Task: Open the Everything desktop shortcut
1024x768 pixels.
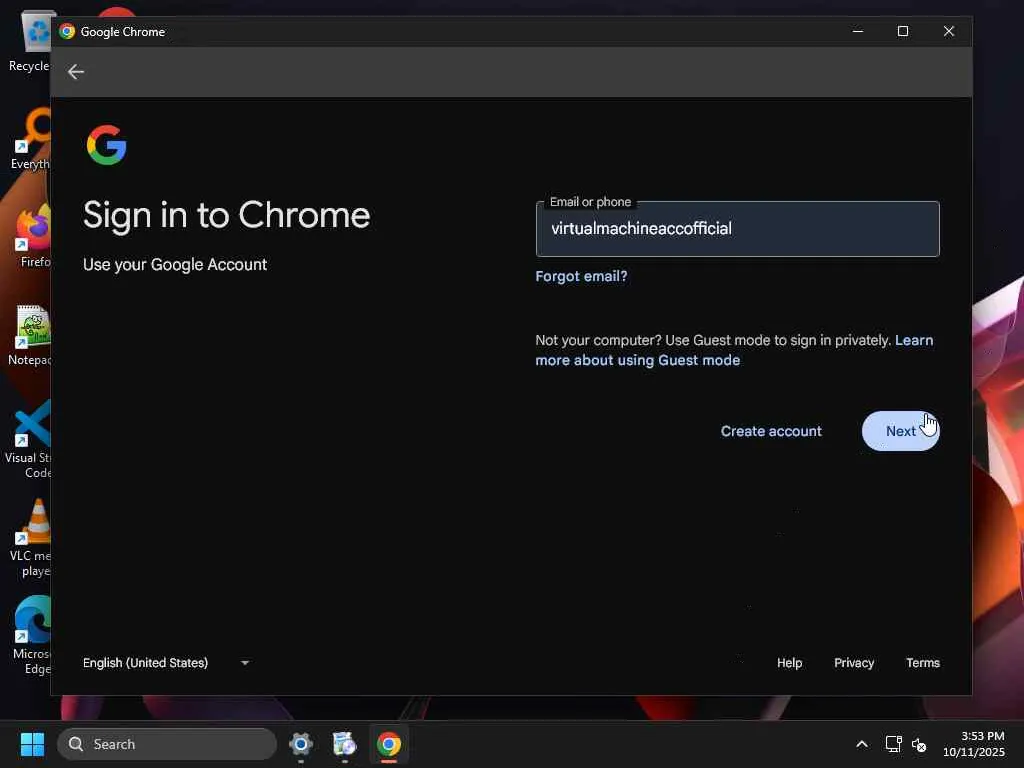Action: tap(31, 138)
